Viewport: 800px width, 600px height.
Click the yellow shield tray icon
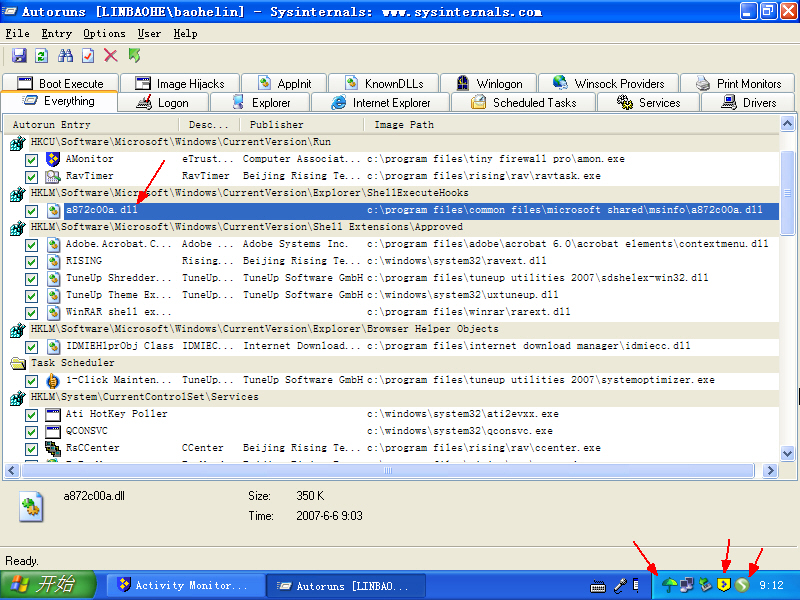point(723,585)
